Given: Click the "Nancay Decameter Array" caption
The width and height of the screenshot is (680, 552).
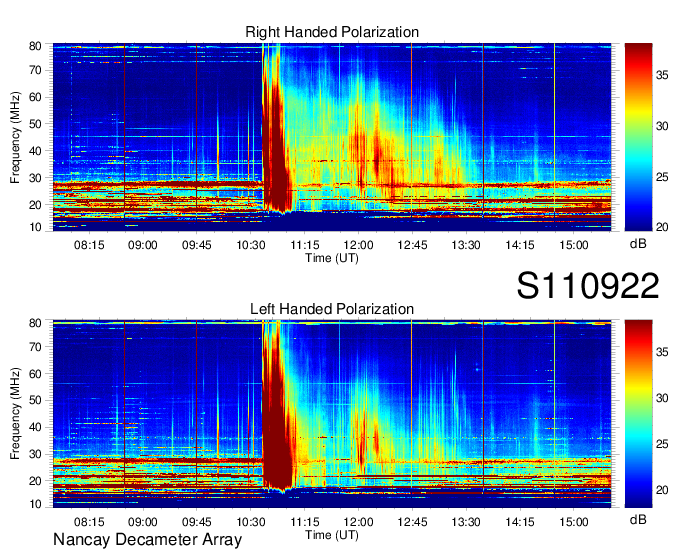Looking at the screenshot, I should 147,540.
